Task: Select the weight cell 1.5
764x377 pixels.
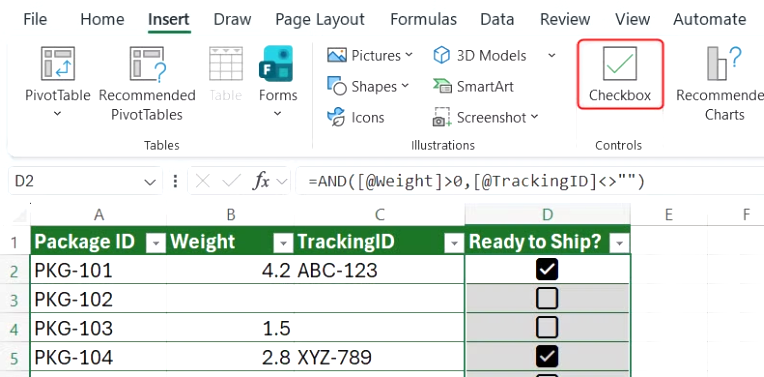Action: click(x=231, y=328)
